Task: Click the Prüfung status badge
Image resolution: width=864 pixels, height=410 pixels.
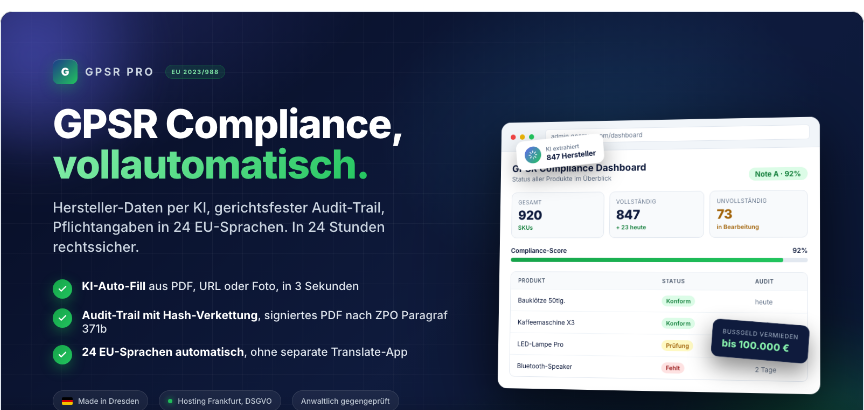Action: (x=677, y=346)
